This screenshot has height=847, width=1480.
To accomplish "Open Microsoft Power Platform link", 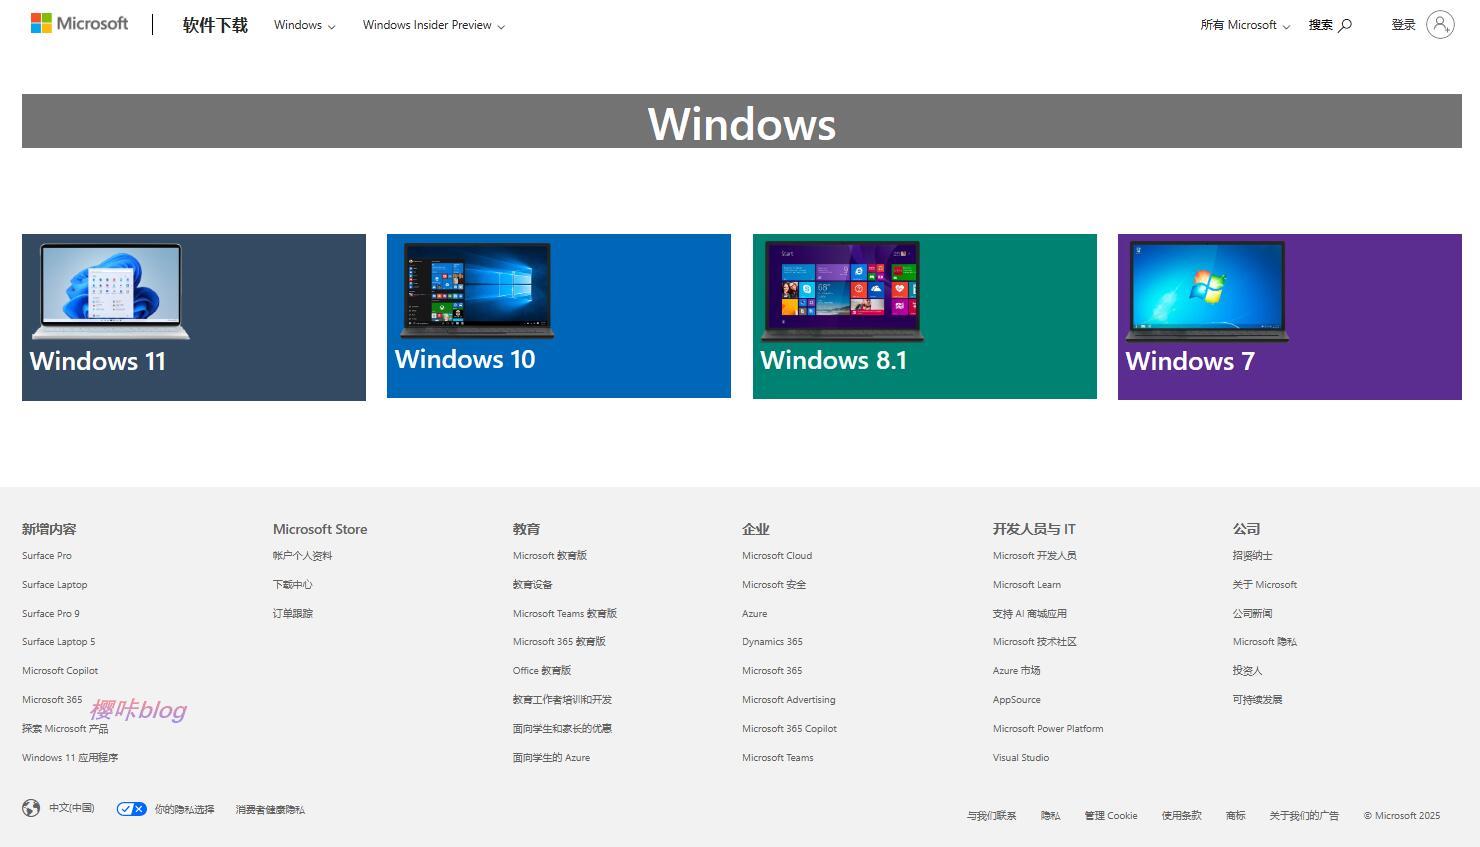I will 1048,729.
